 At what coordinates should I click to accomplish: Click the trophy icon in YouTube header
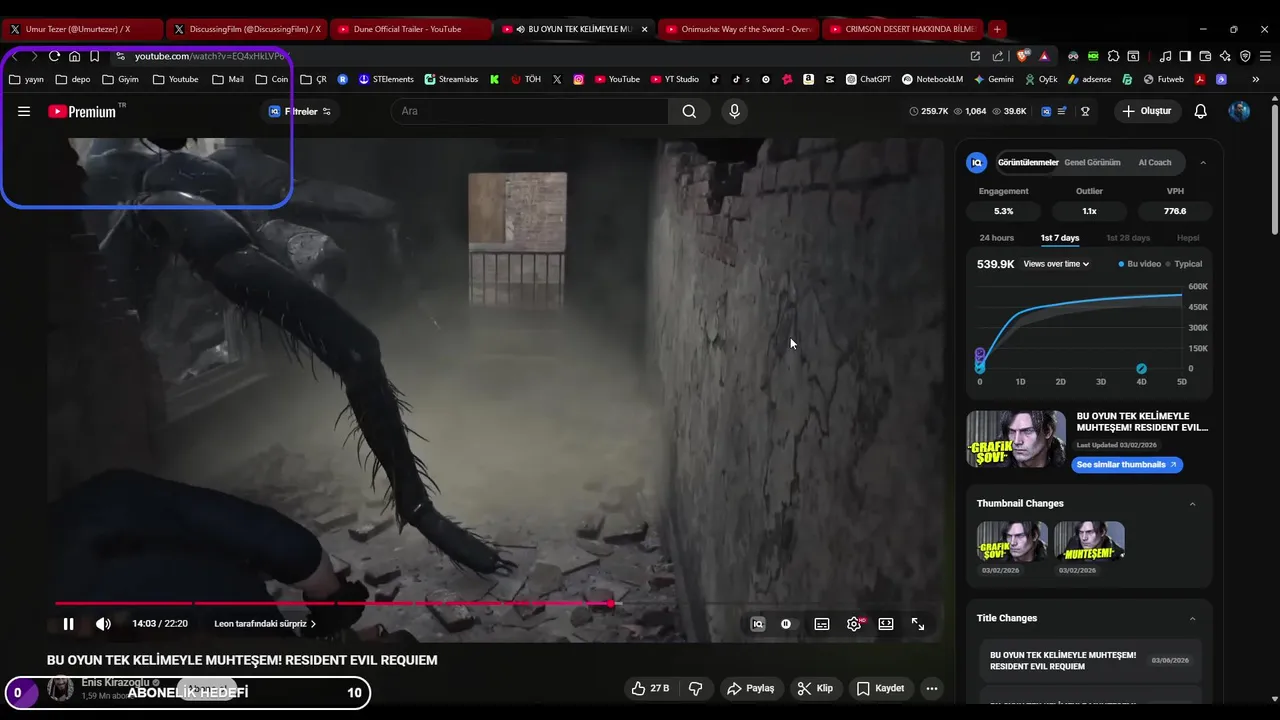(1085, 111)
